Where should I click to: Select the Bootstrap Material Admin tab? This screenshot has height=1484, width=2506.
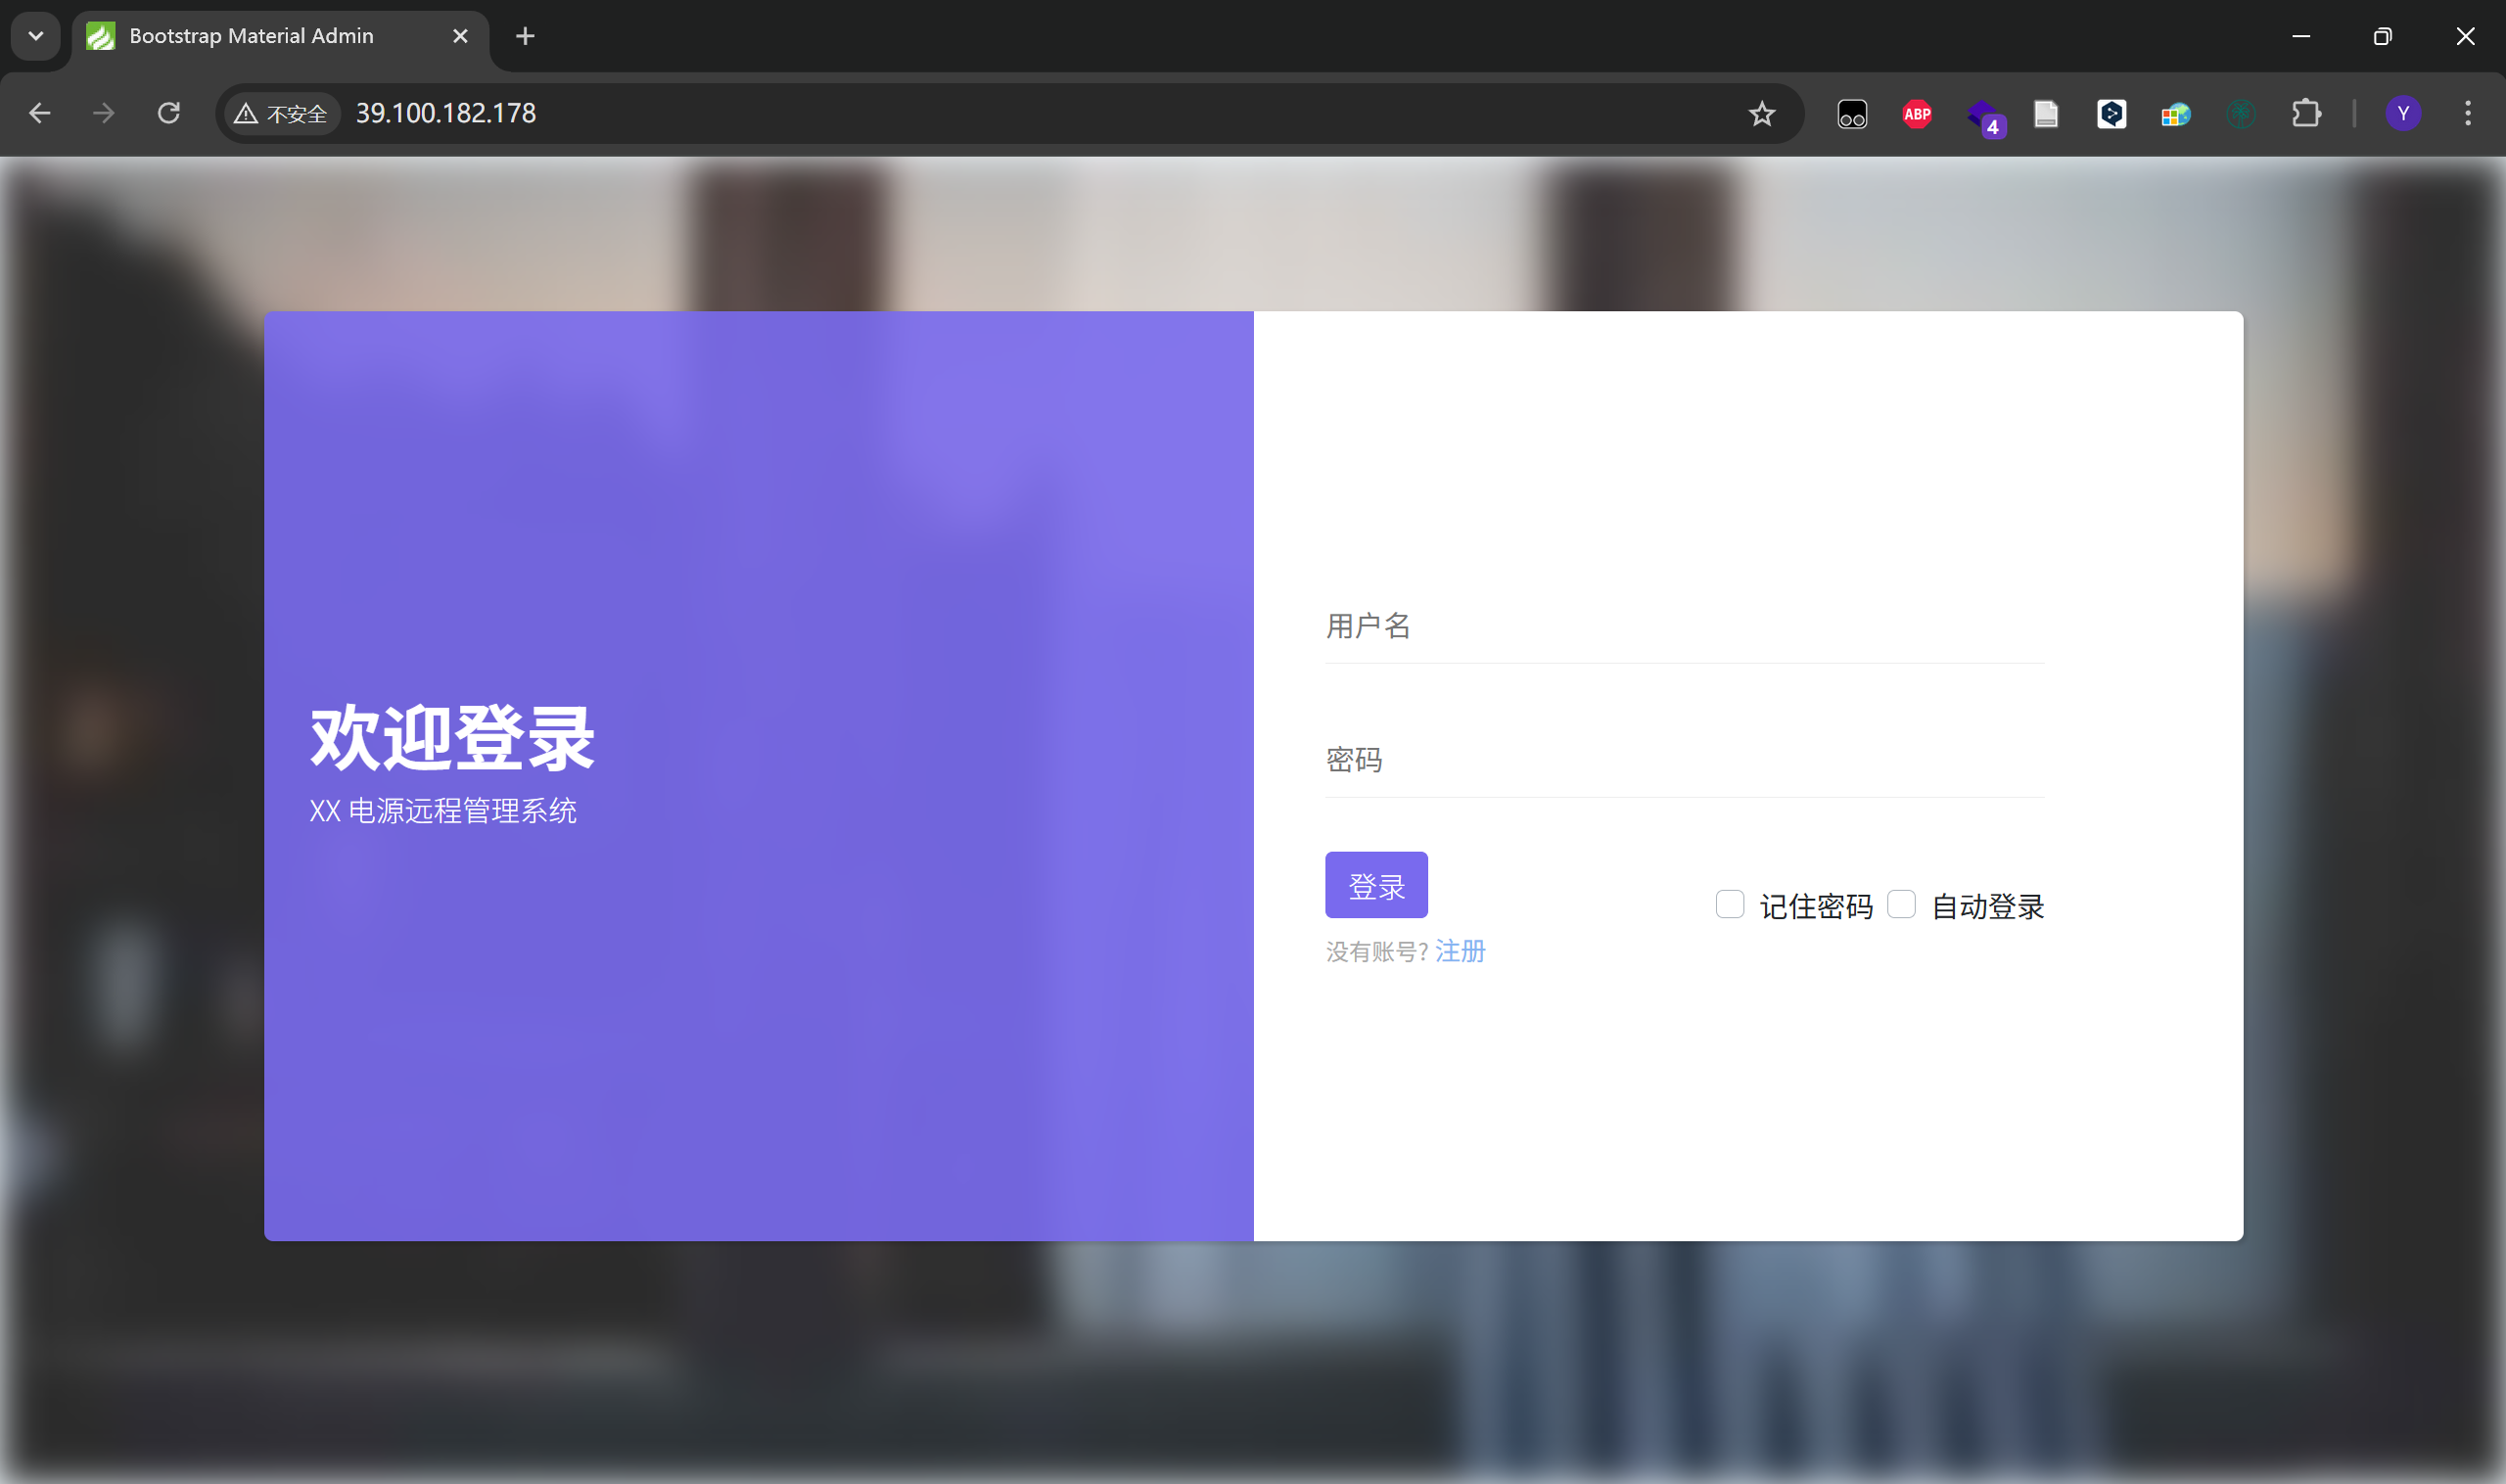[x=252, y=36]
